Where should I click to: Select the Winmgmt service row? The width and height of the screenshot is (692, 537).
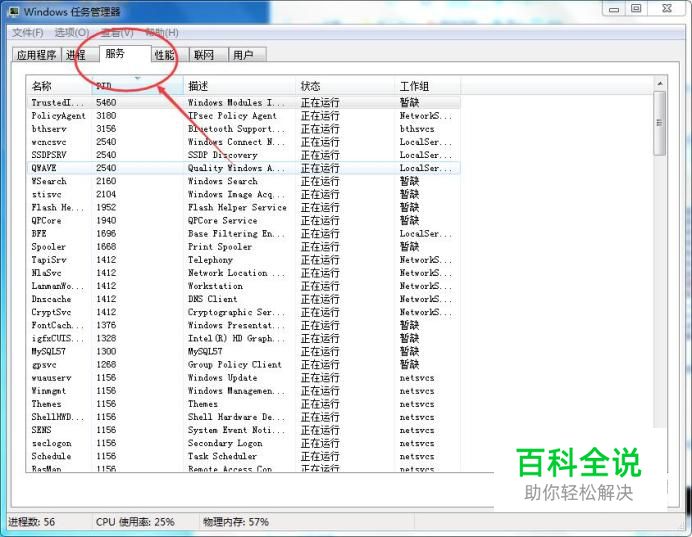[243, 391]
